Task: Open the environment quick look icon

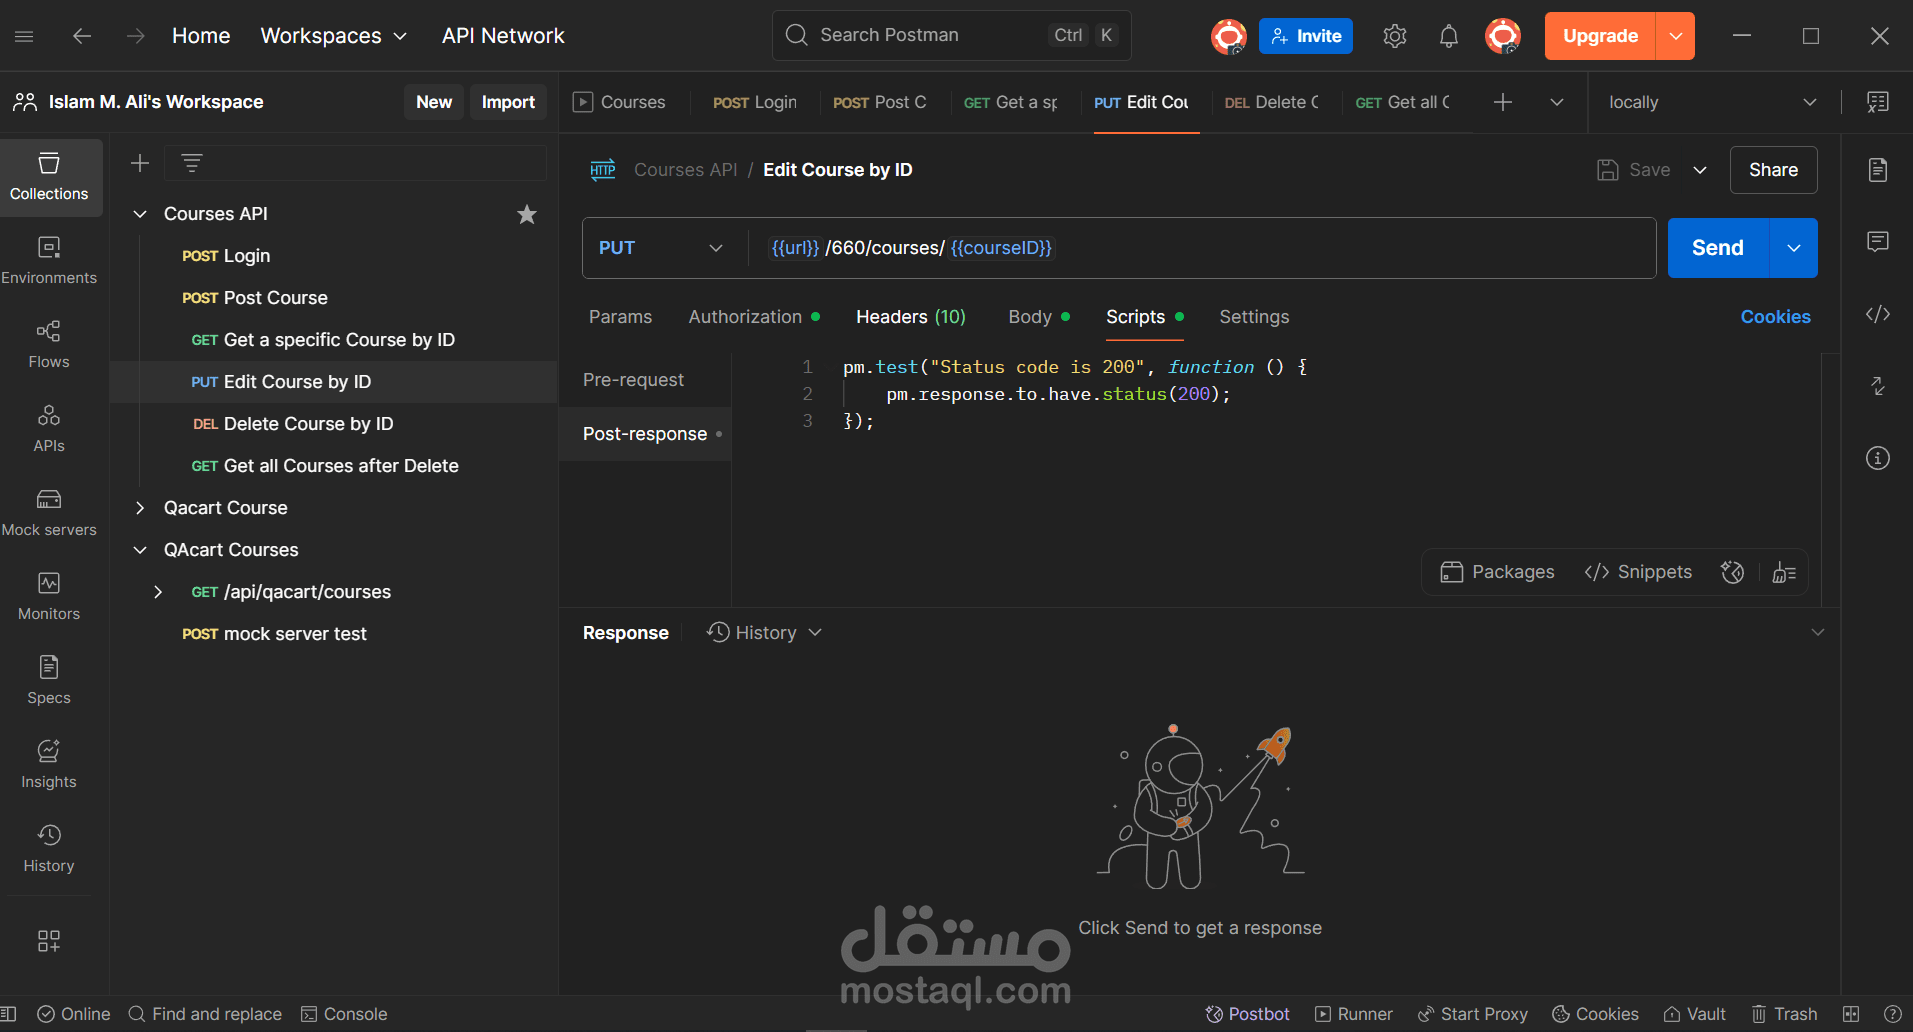Action: (x=1878, y=102)
